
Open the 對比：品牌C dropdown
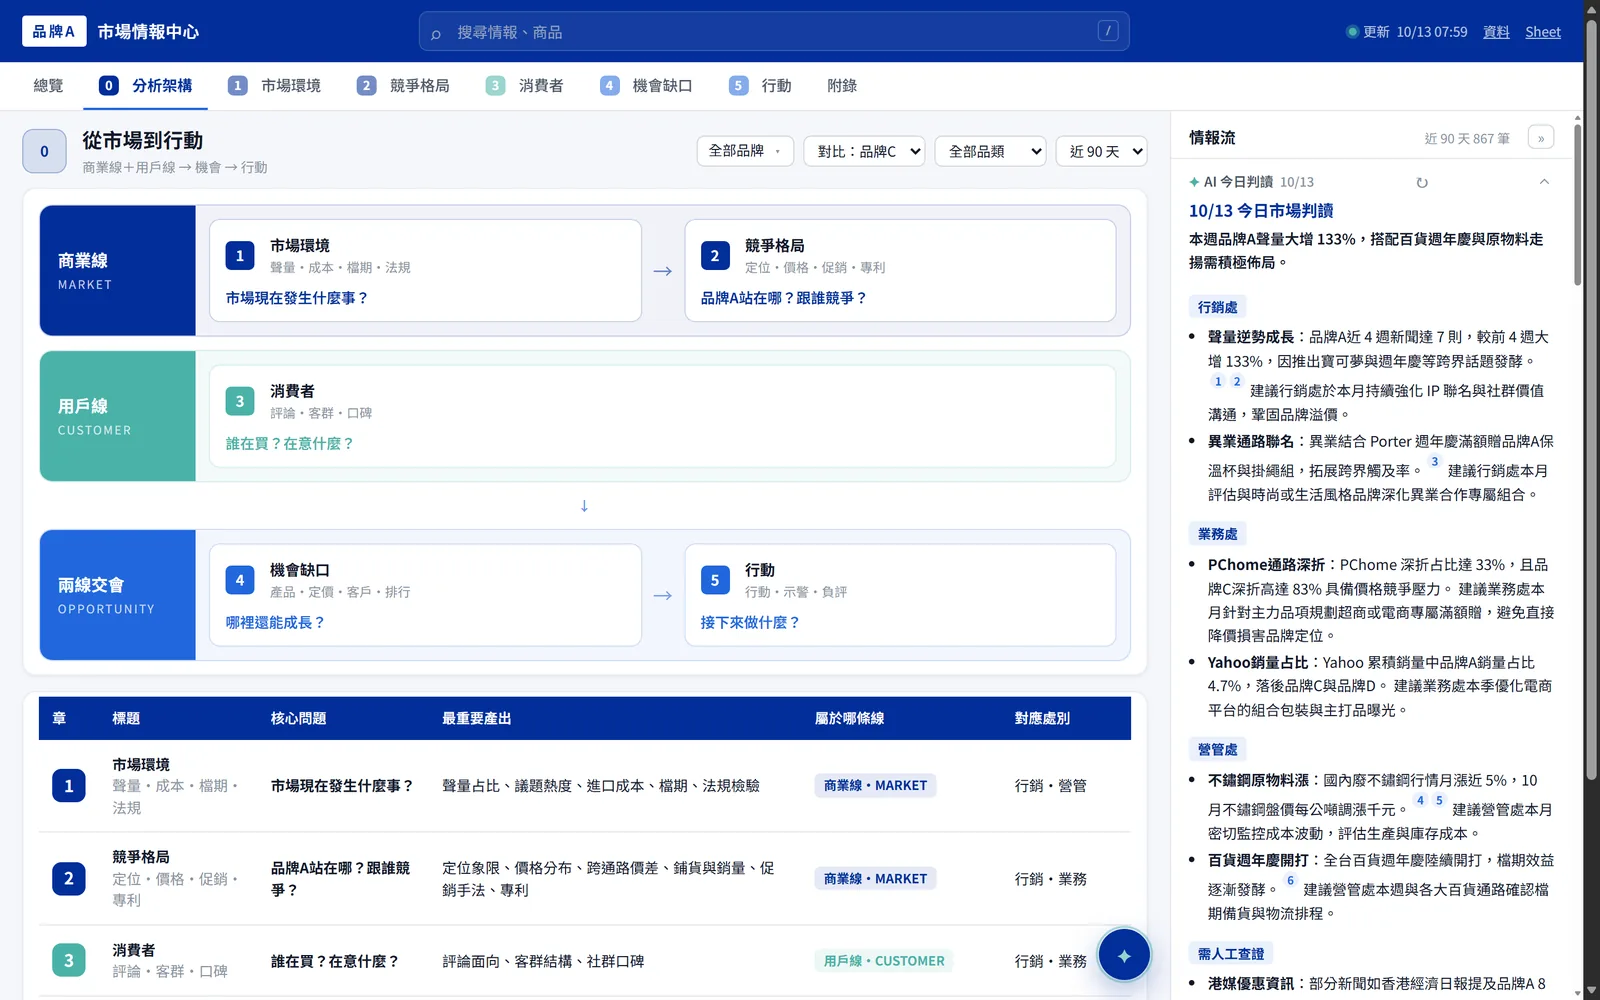coord(864,151)
